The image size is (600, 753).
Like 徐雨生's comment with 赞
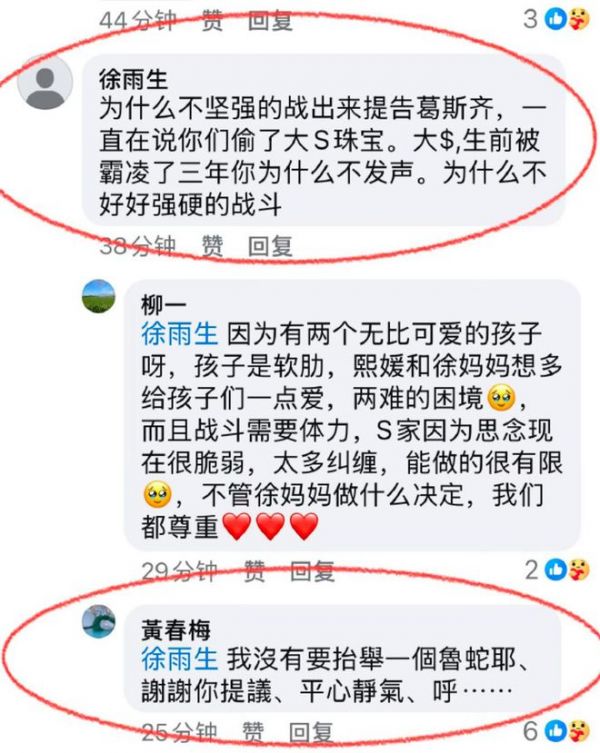212,246
